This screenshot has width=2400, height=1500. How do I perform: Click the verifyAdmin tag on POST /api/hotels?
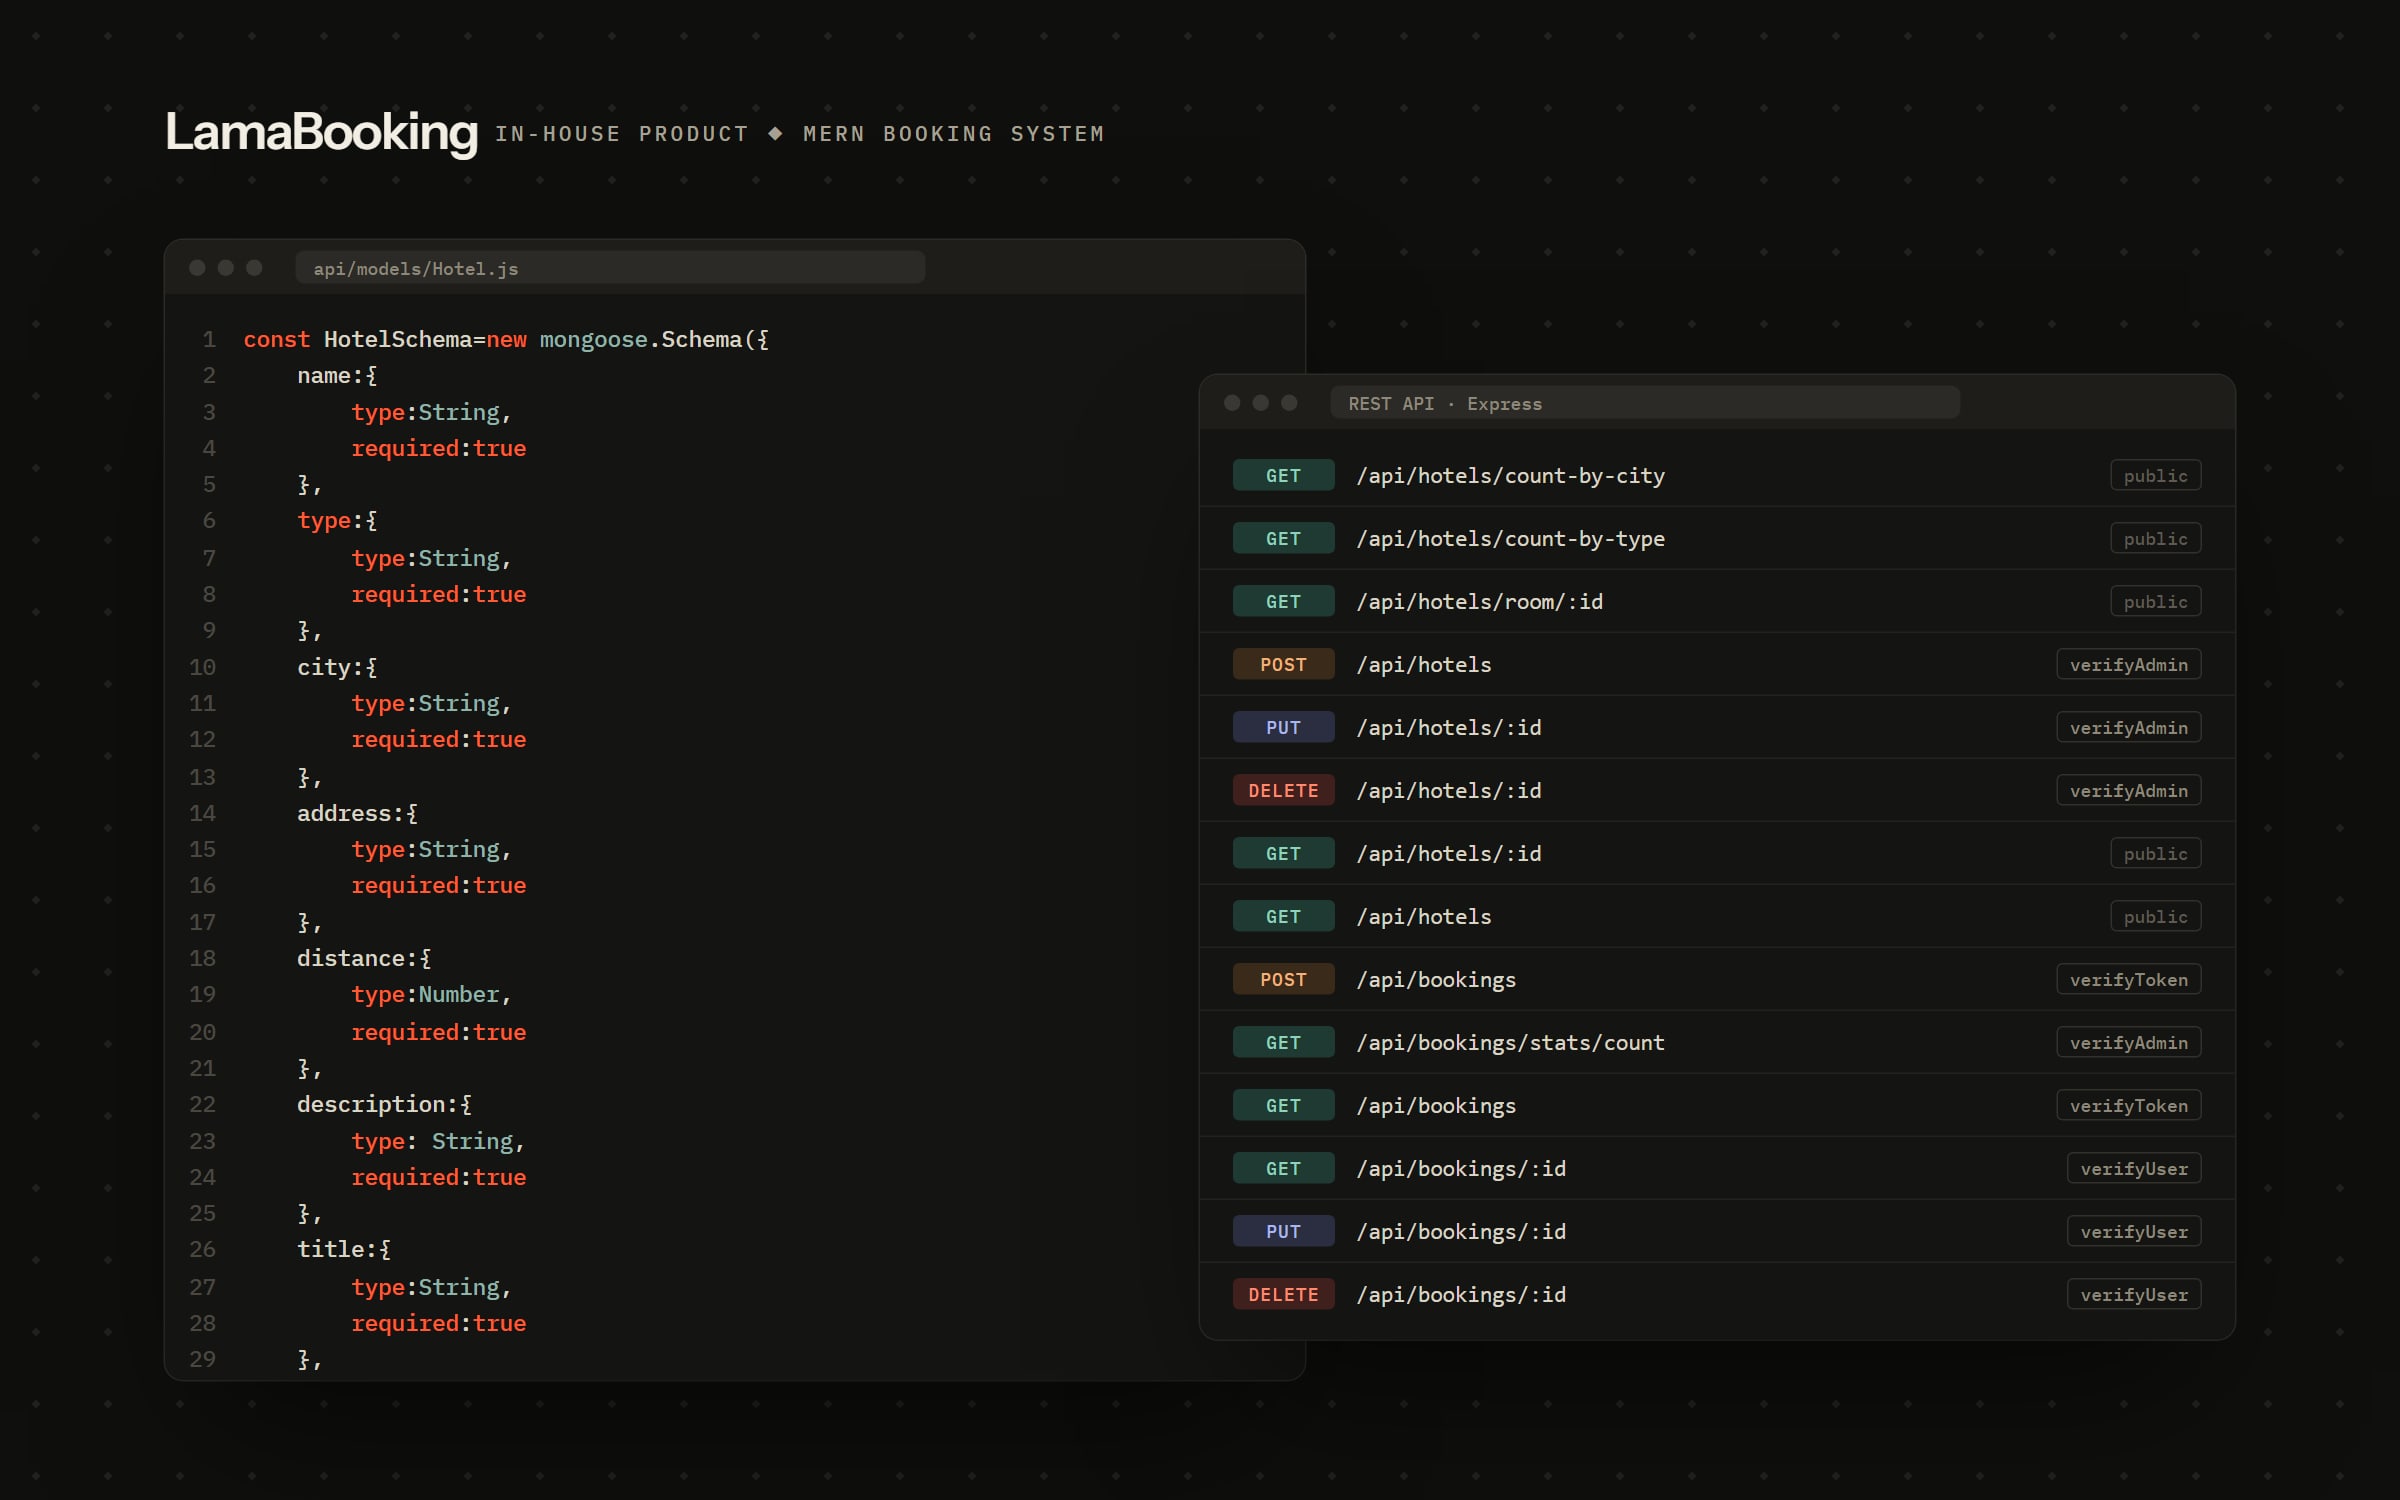[x=2128, y=665]
